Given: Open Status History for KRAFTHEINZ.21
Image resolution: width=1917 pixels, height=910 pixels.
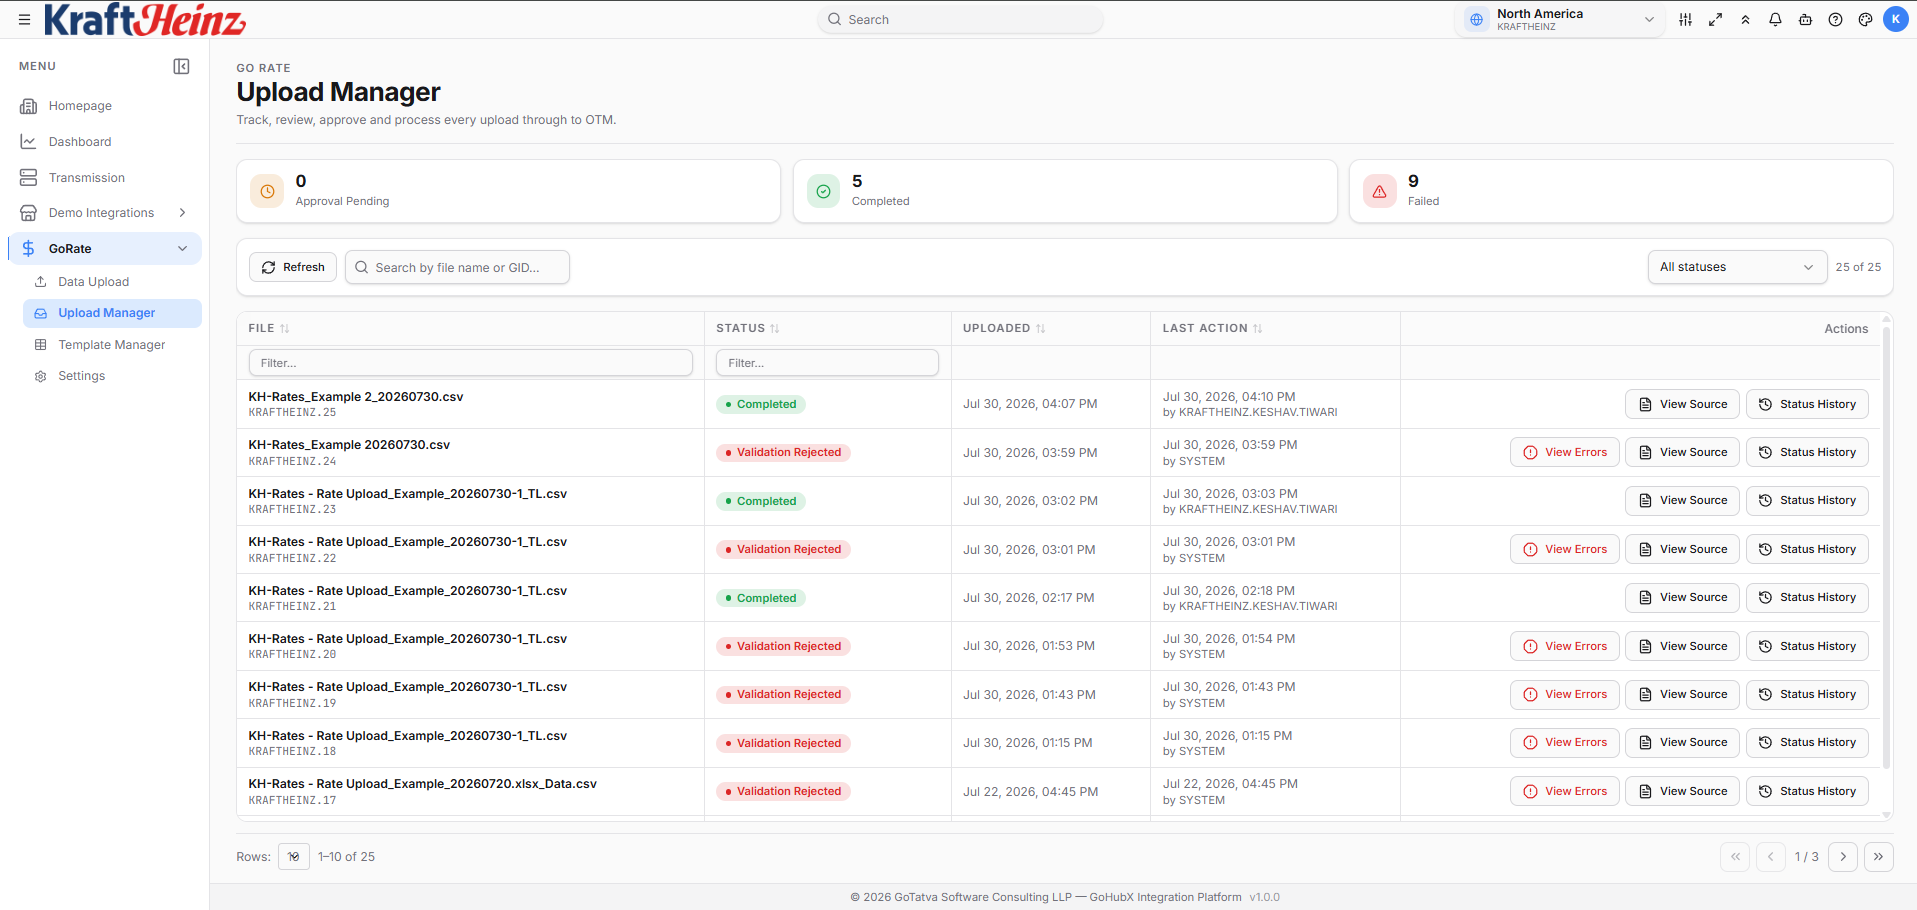Looking at the screenshot, I should click(x=1807, y=598).
